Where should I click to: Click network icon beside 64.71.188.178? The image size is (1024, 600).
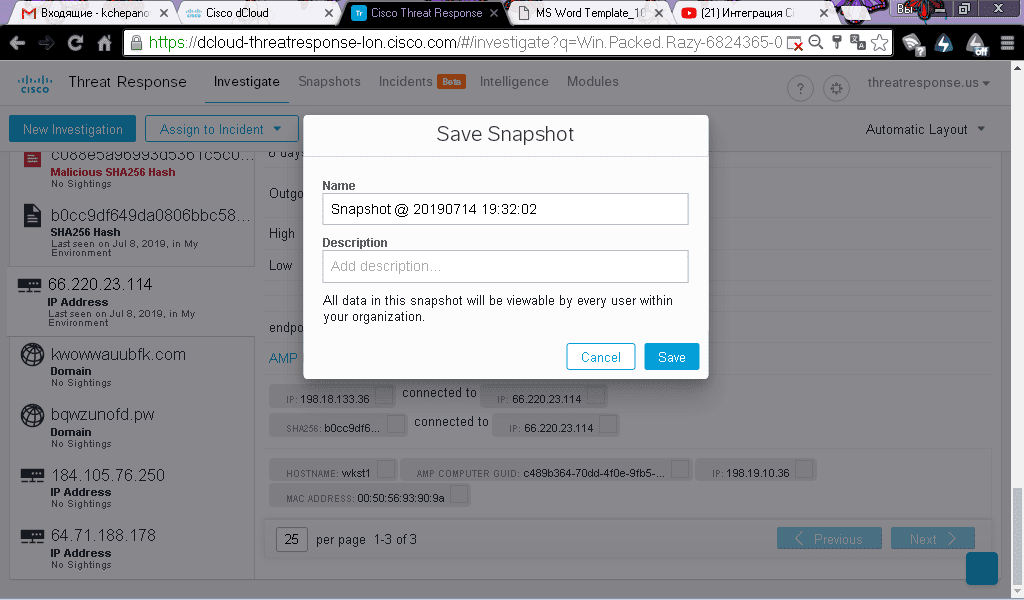coord(32,536)
